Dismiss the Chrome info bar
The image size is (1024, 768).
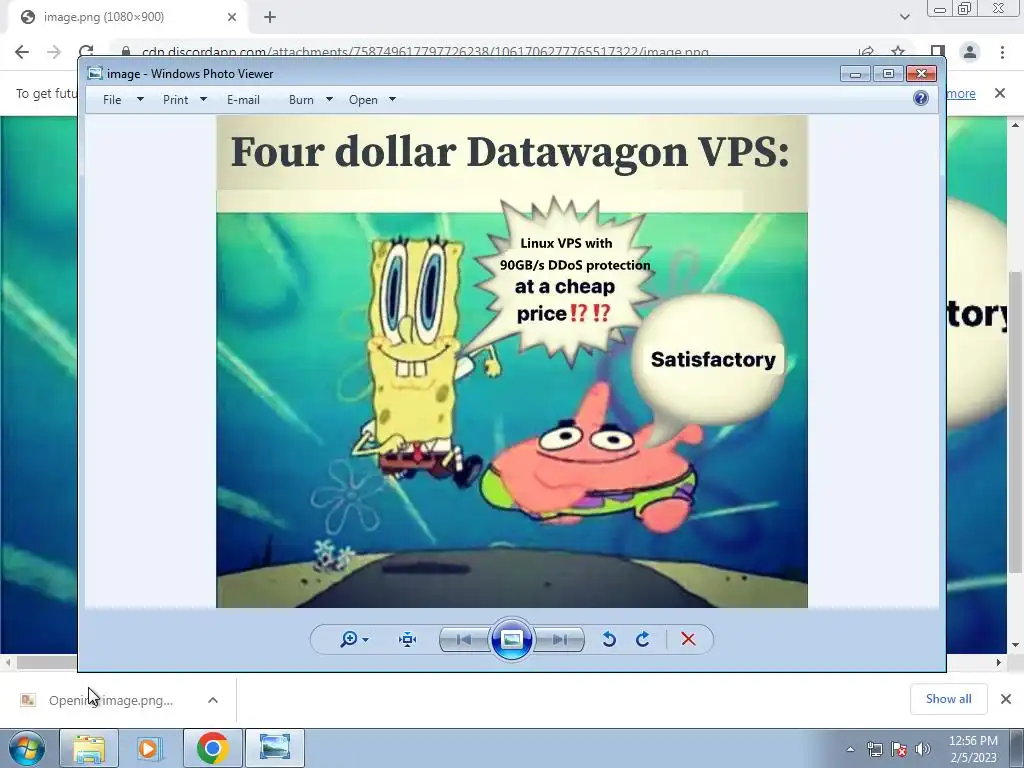(x=1000, y=93)
